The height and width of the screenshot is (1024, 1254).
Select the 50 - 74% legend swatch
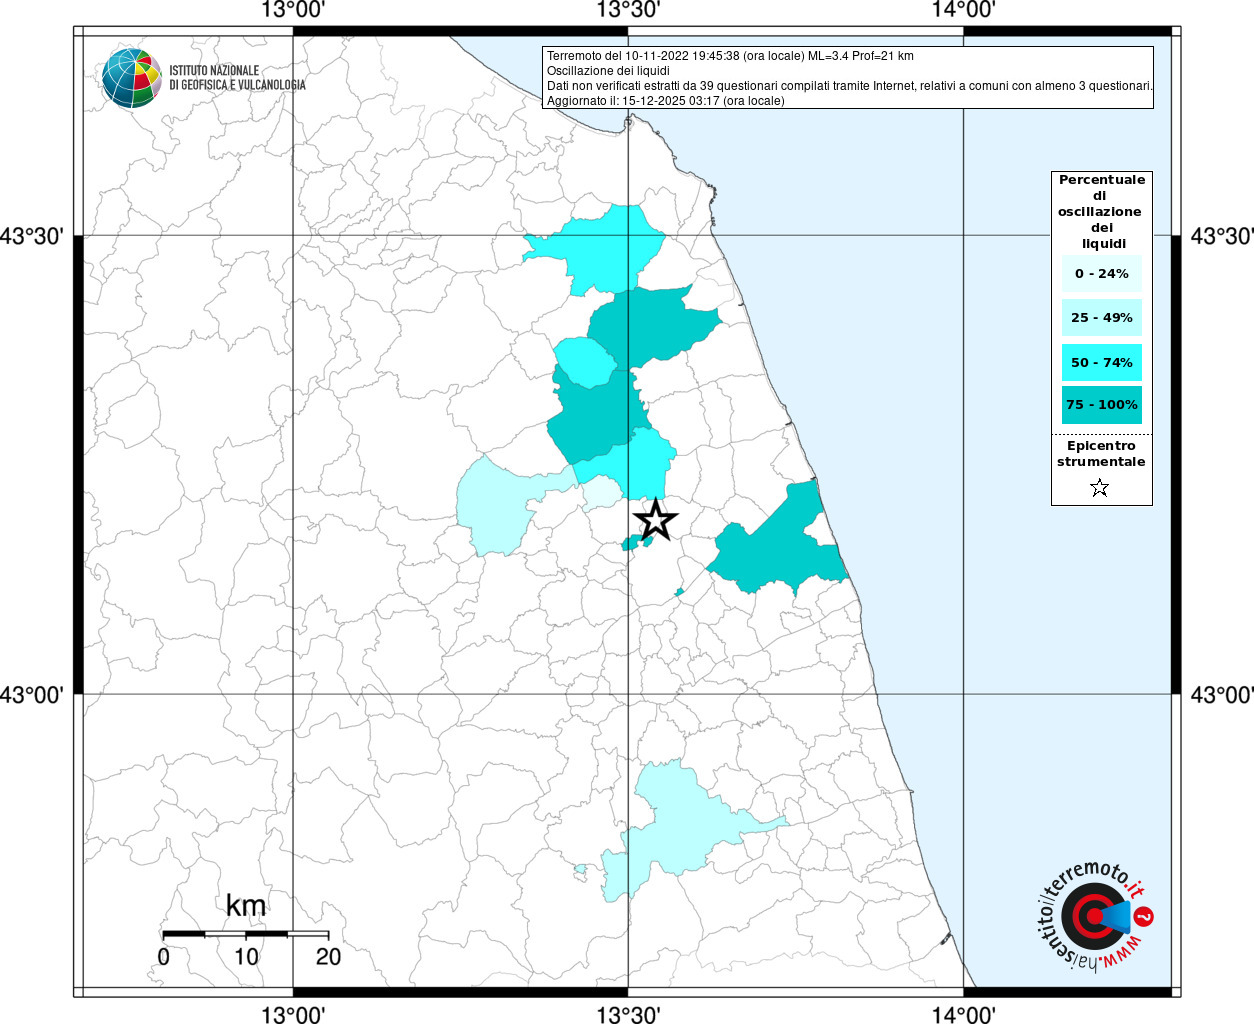tap(1101, 362)
